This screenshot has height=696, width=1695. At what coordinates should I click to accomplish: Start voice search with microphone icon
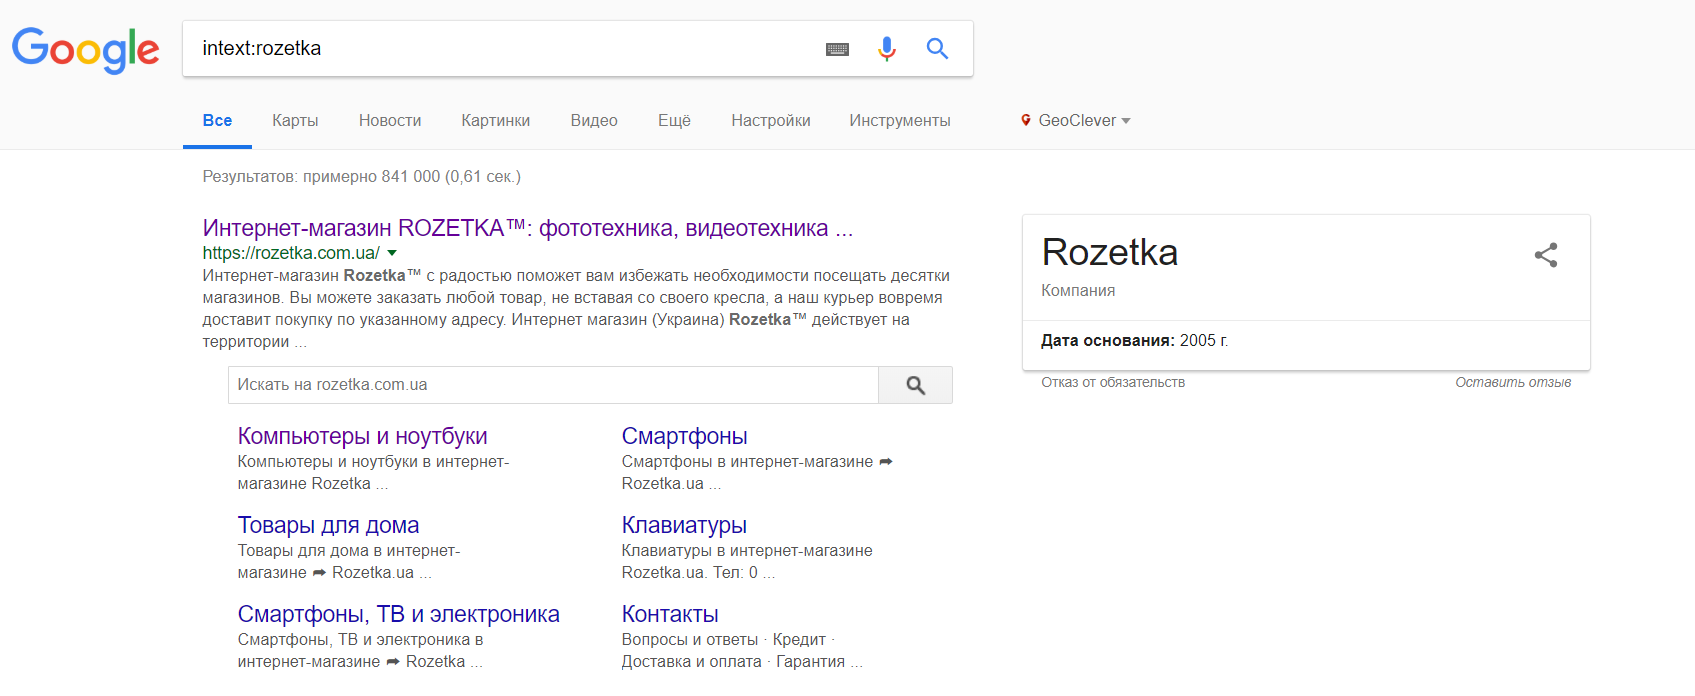click(886, 49)
